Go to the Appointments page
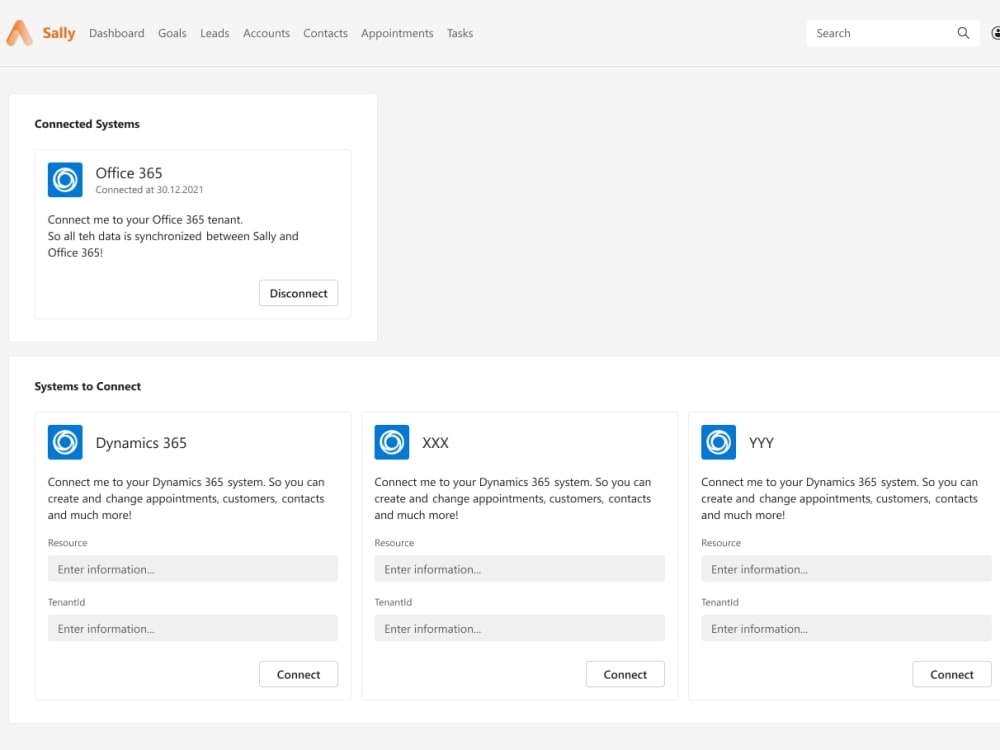Image resolution: width=1000 pixels, height=750 pixels. click(397, 33)
